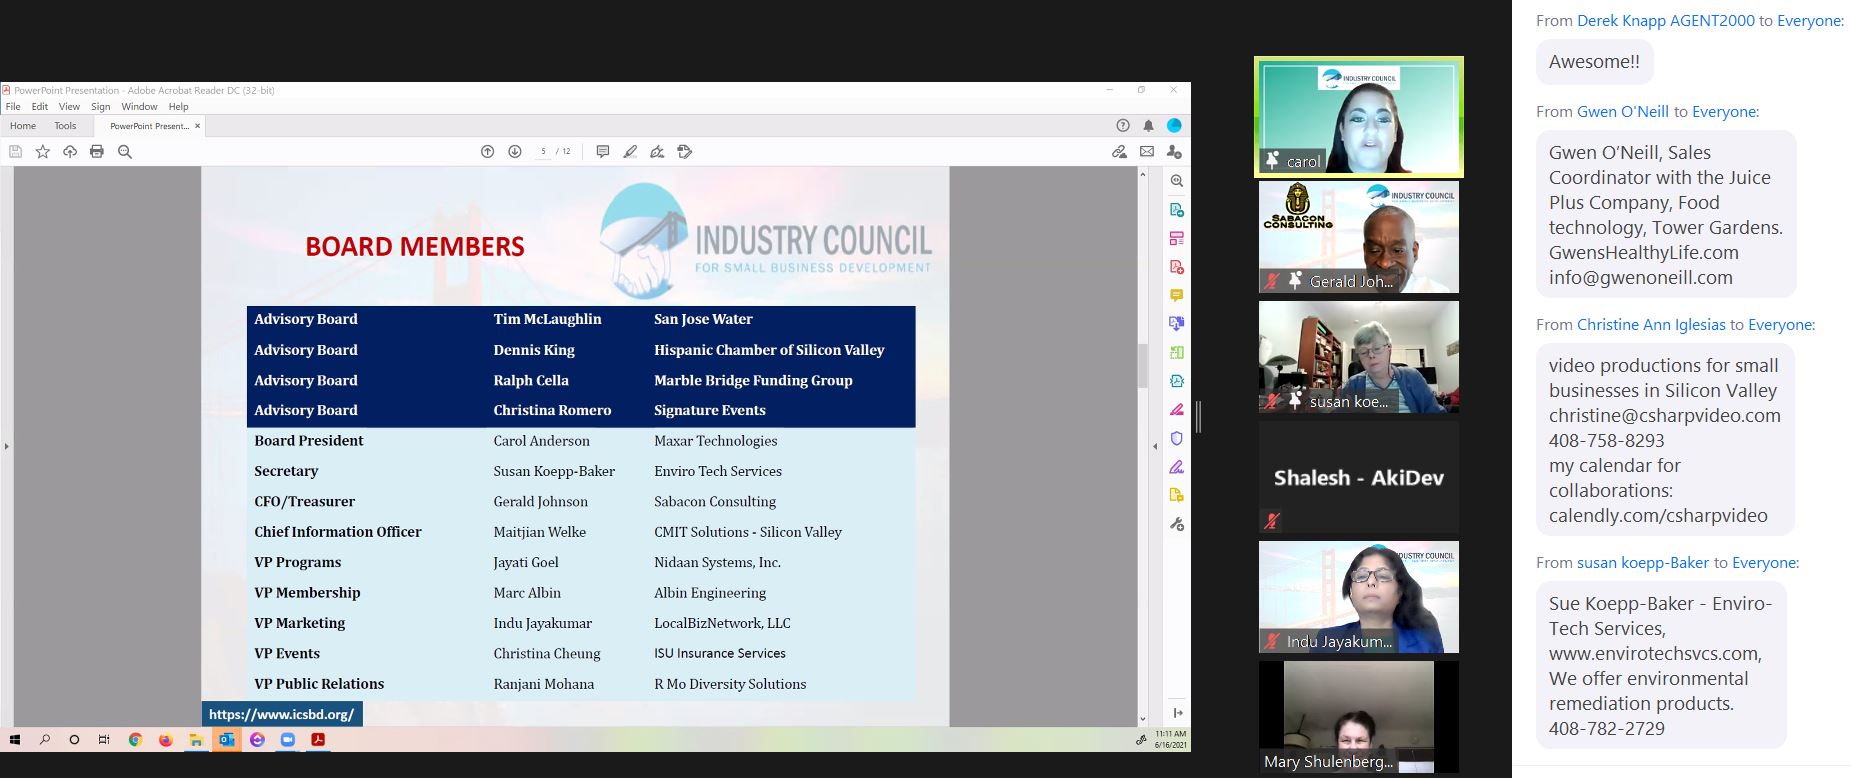Open Export PDF tool in right pane
Image resolution: width=1851 pixels, height=778 pixels.
(1177, 210)
